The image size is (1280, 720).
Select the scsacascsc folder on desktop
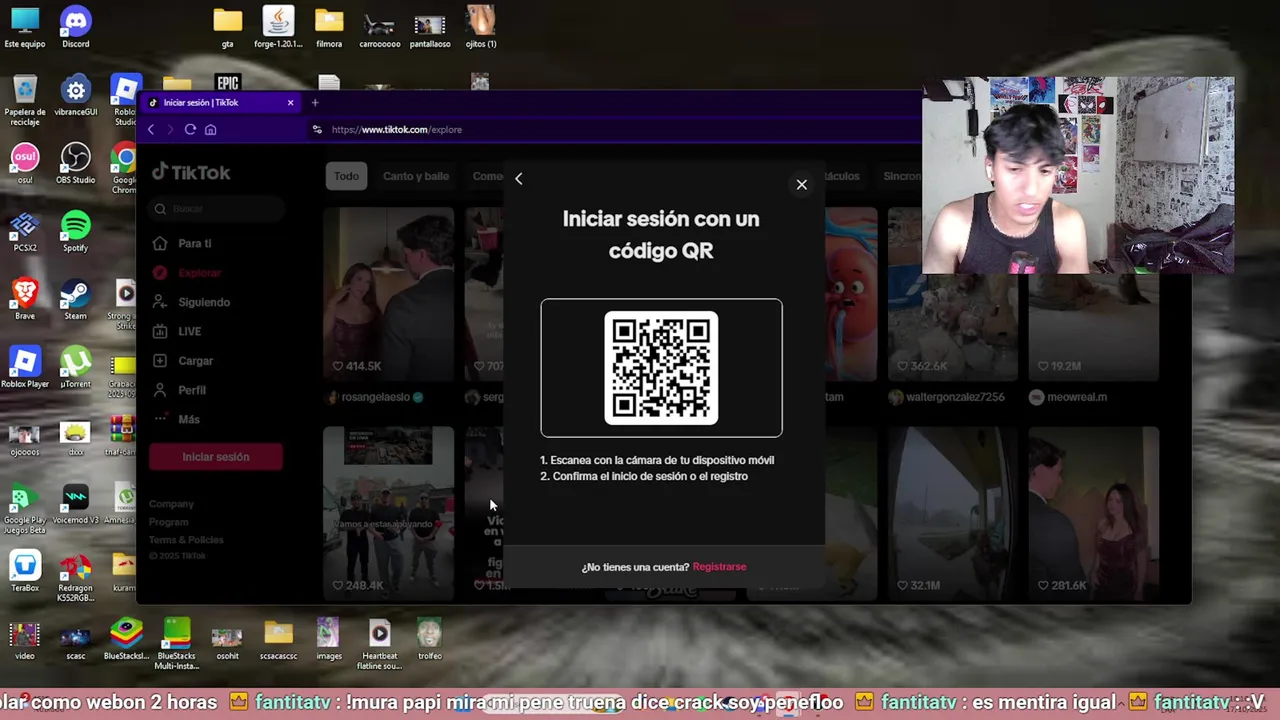(278, 640)
